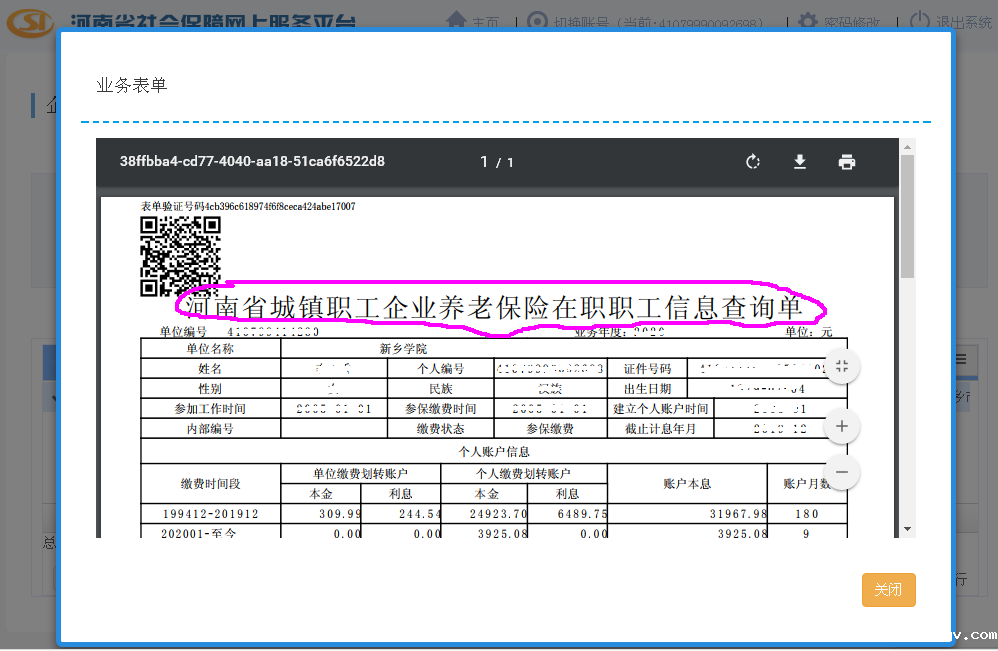The width and height of the screenshot is (998, 651).
Task: Click the 截止计息年月 label cell
Action: [x=661, y=429]
